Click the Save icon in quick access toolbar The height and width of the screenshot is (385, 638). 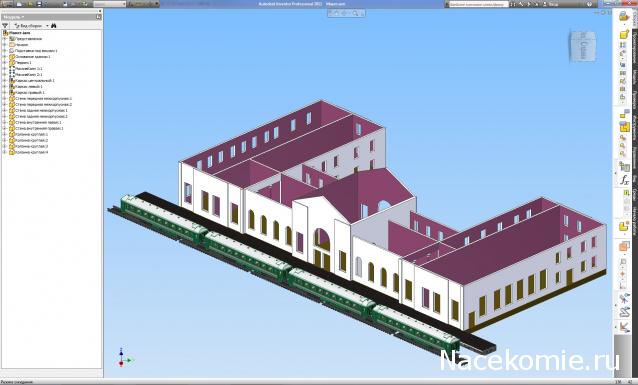pos(39,4)
